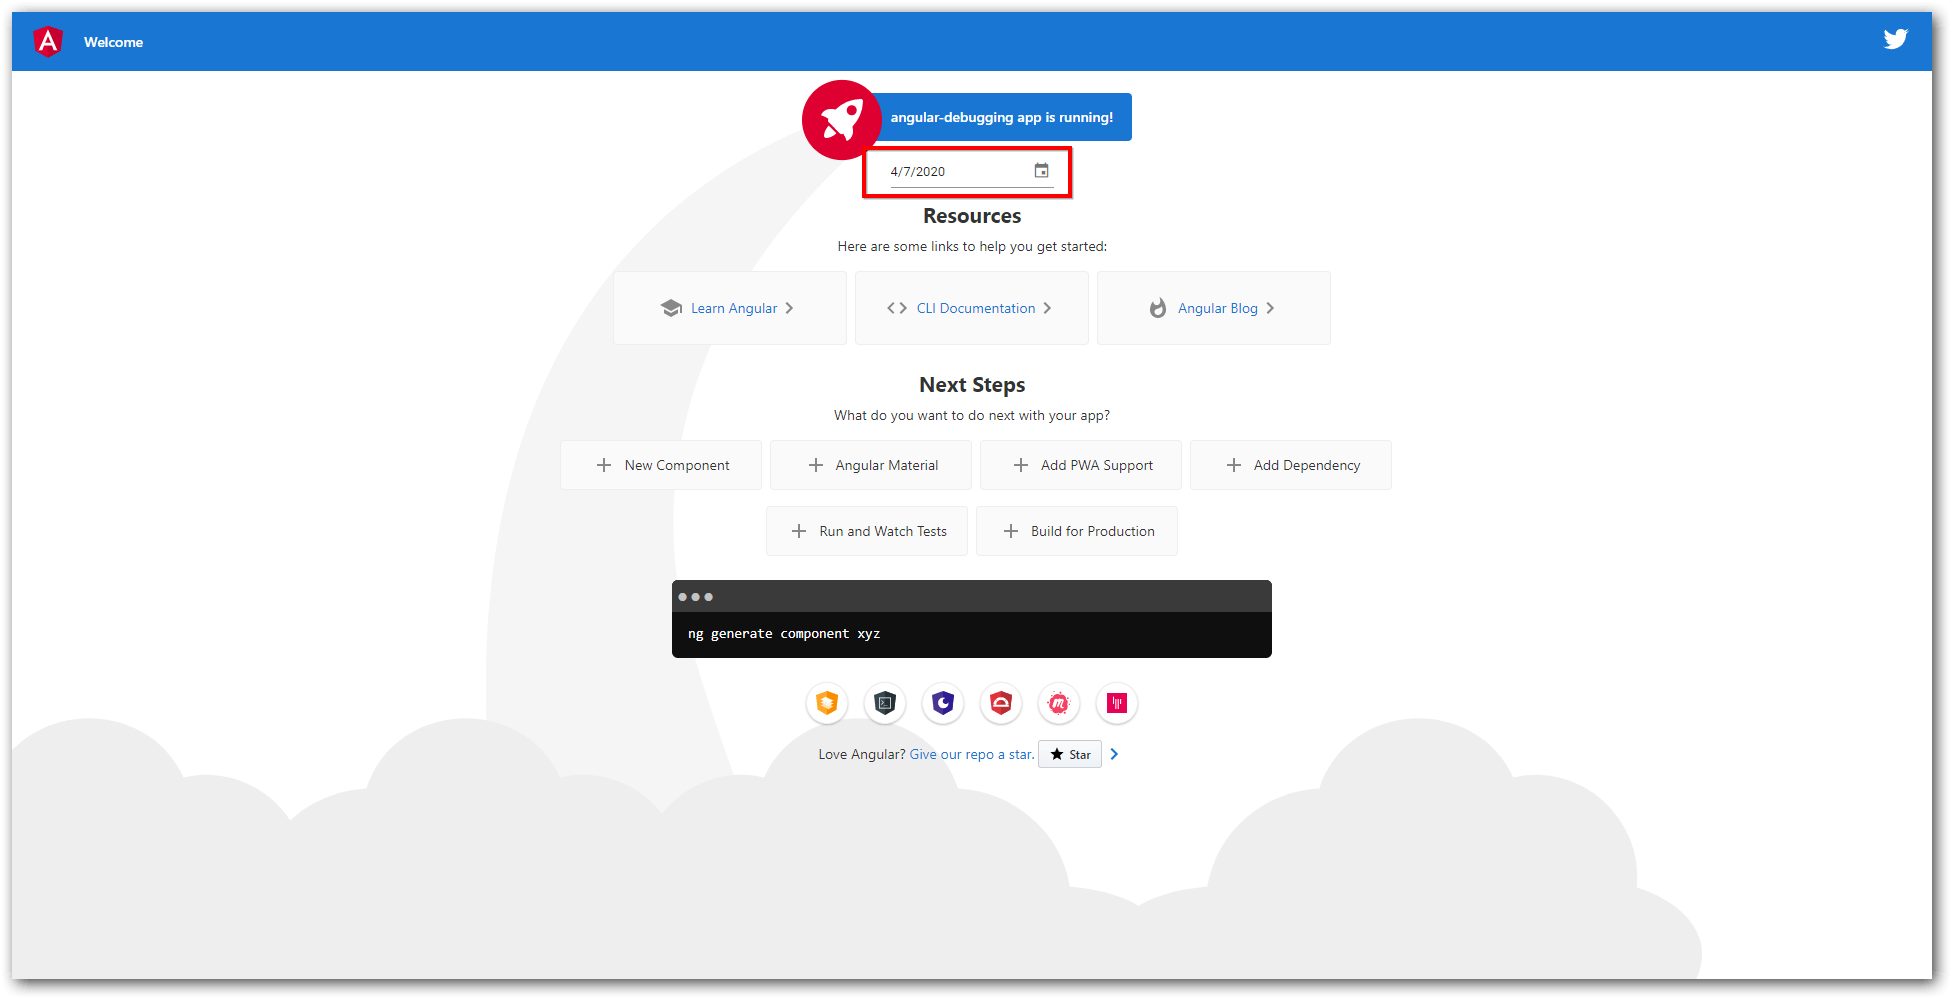Select the Run and Watch Tests card

point(867,531)
